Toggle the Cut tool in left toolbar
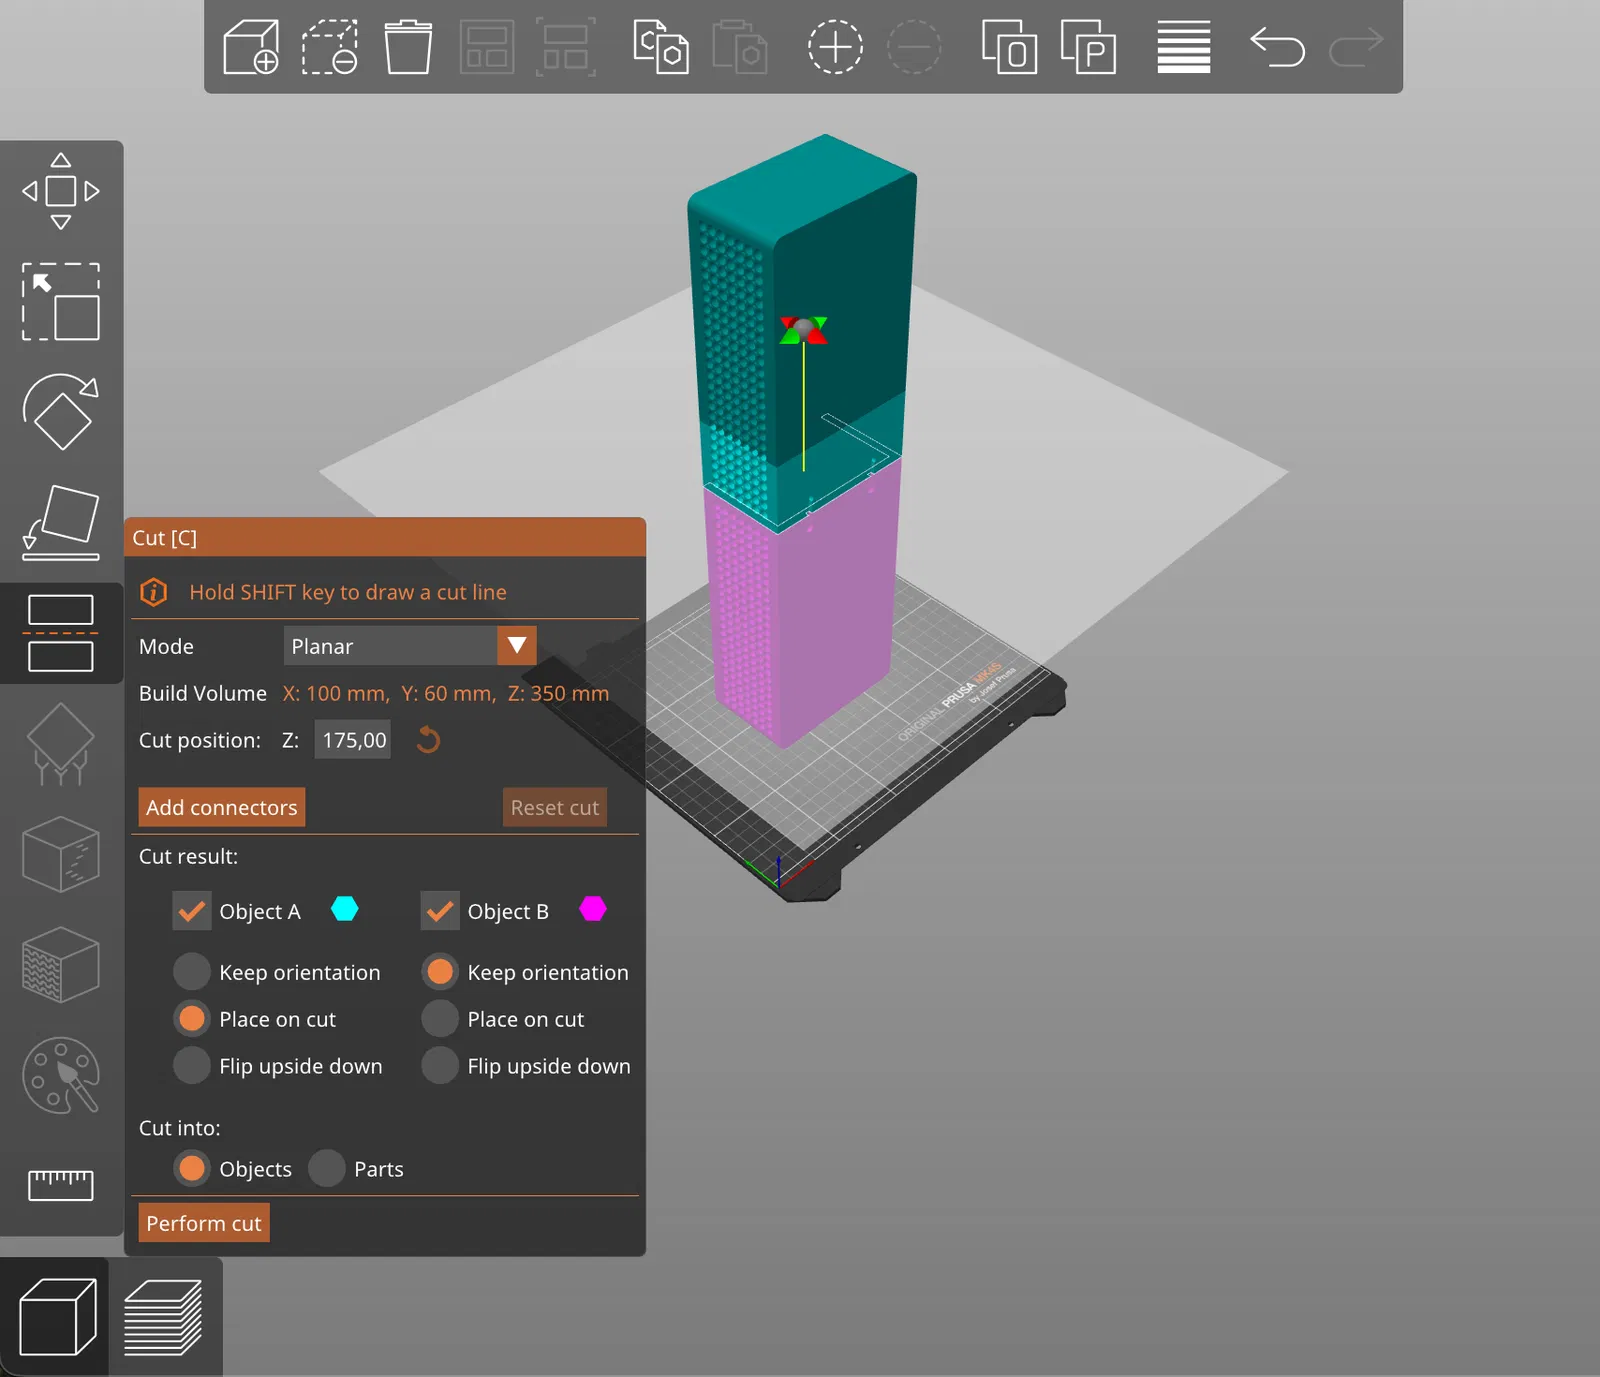Viewport: 1600px width, 1377px height. [x=61, y=633]
